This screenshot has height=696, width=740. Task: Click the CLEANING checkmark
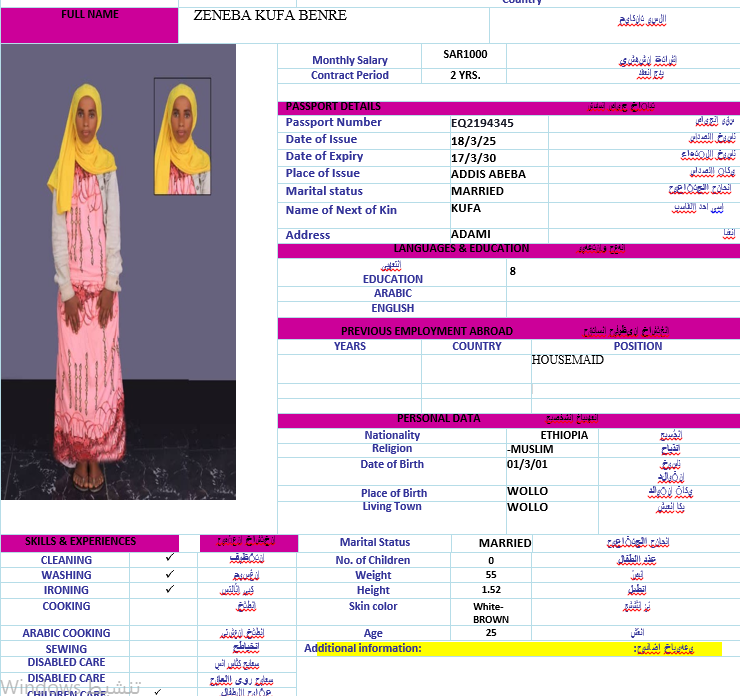click(170, 557)
